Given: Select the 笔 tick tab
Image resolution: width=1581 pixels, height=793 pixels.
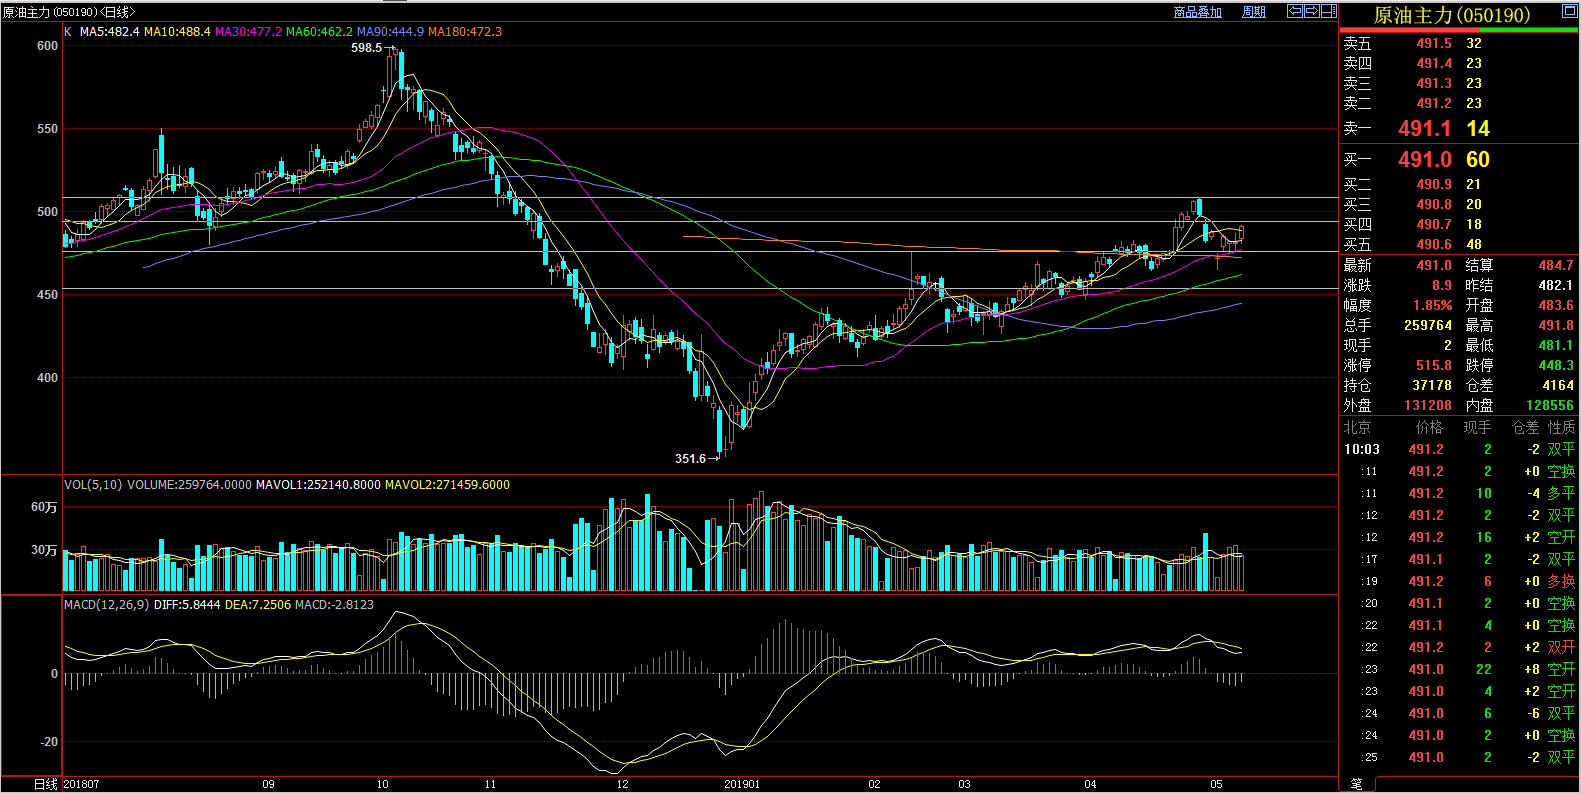Looking at the screenshot, I should coord(1357,784).
